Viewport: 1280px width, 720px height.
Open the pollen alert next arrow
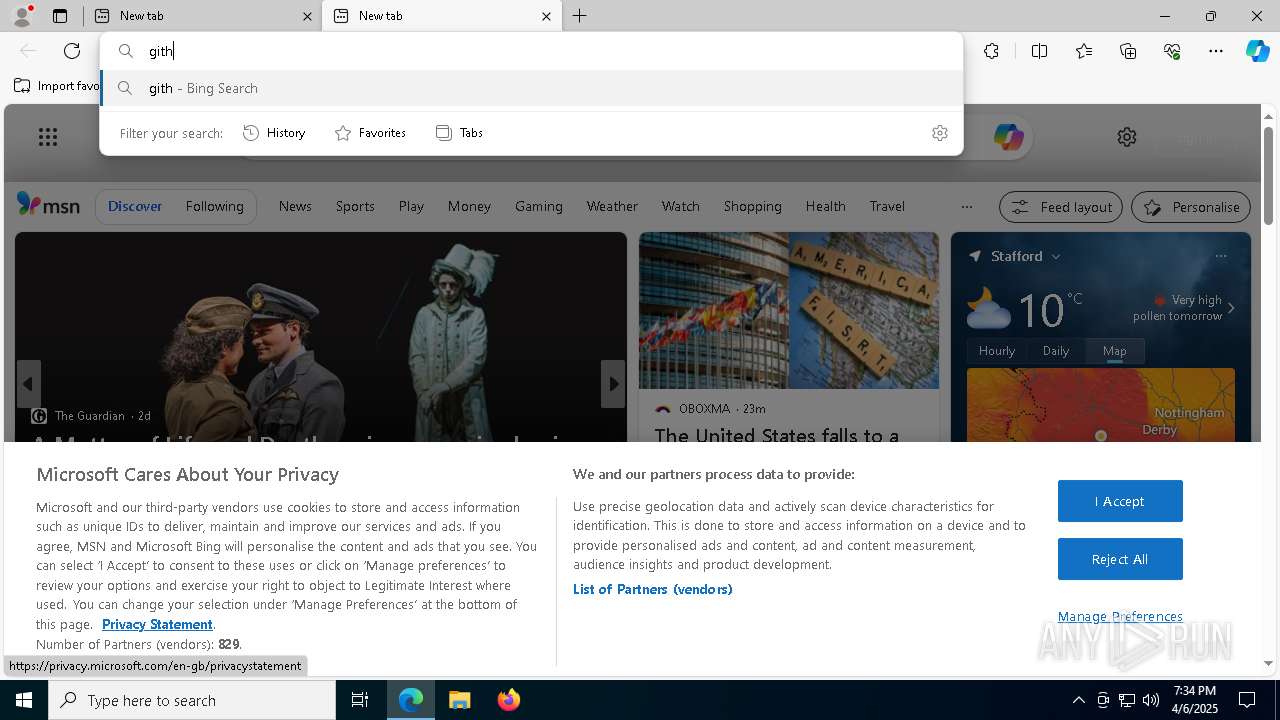click(x=1231, y=308)
